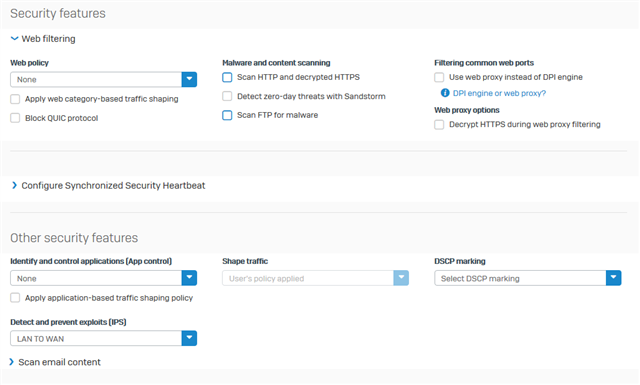Image resolution: width=640 pixels, height=385 pixels.
Task: Click the info icon beside DPI engine link
Action: pos(445,93)
